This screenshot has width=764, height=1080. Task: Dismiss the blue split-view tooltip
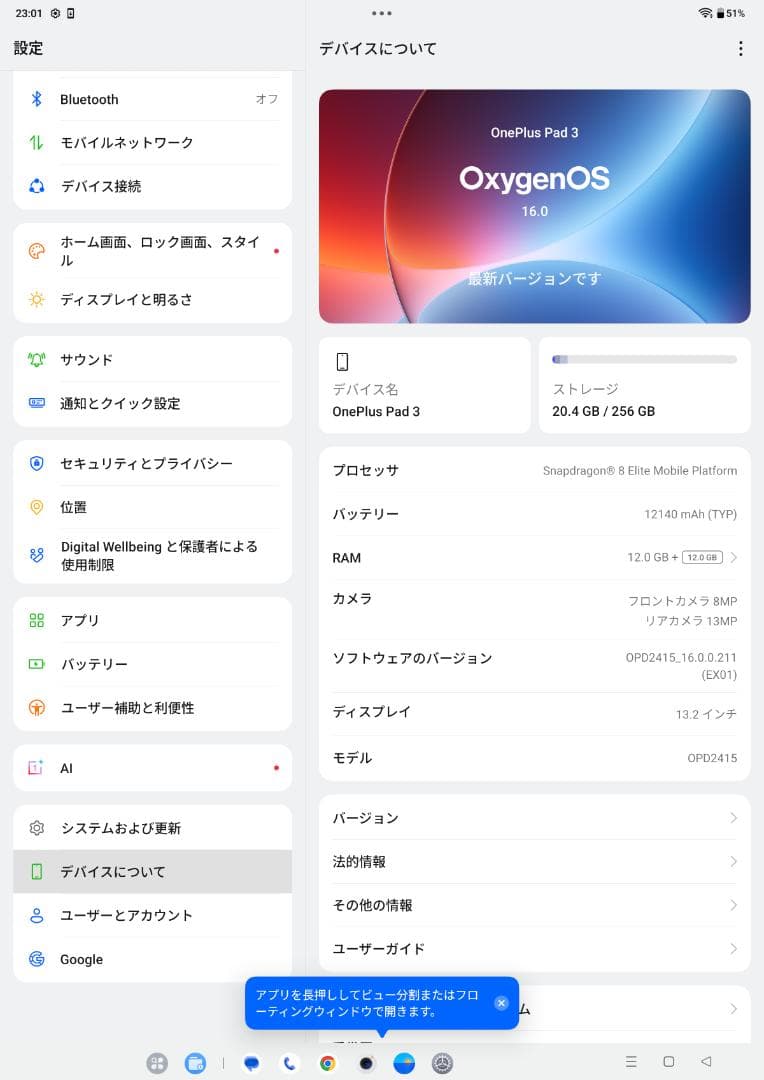pos(502,1003)
